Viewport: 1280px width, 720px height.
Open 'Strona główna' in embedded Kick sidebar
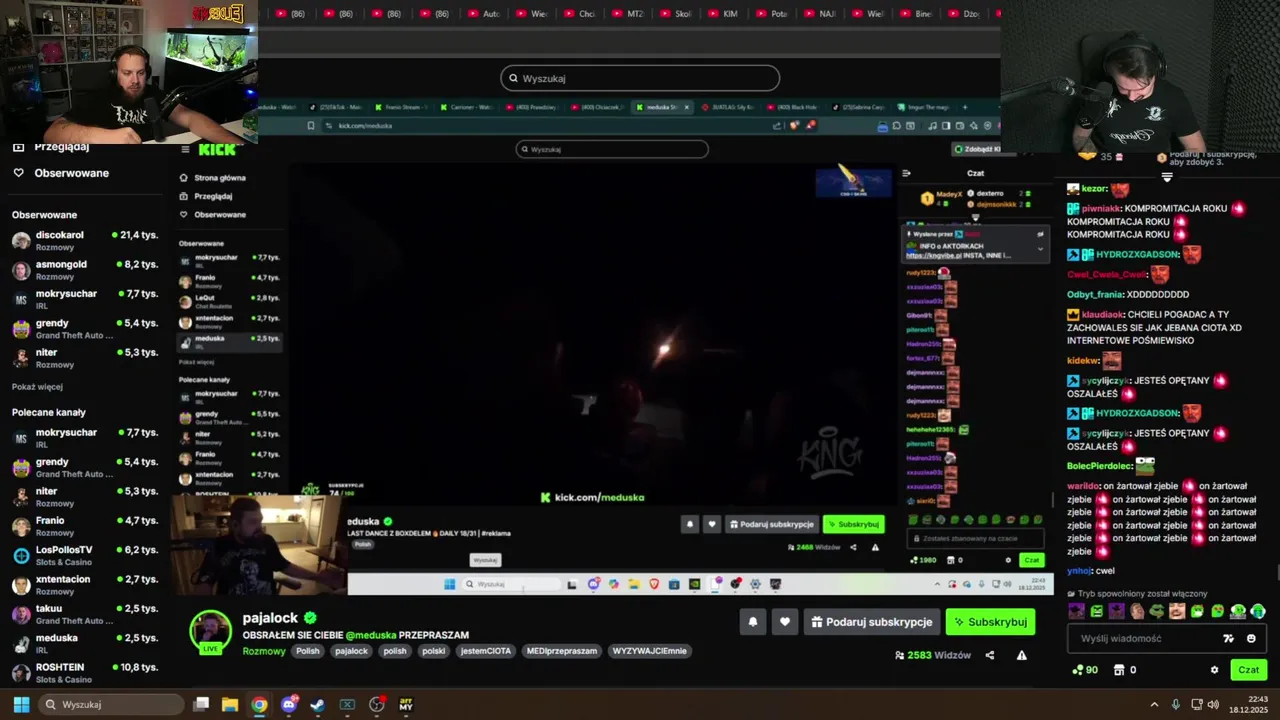[x=214, y=178]
